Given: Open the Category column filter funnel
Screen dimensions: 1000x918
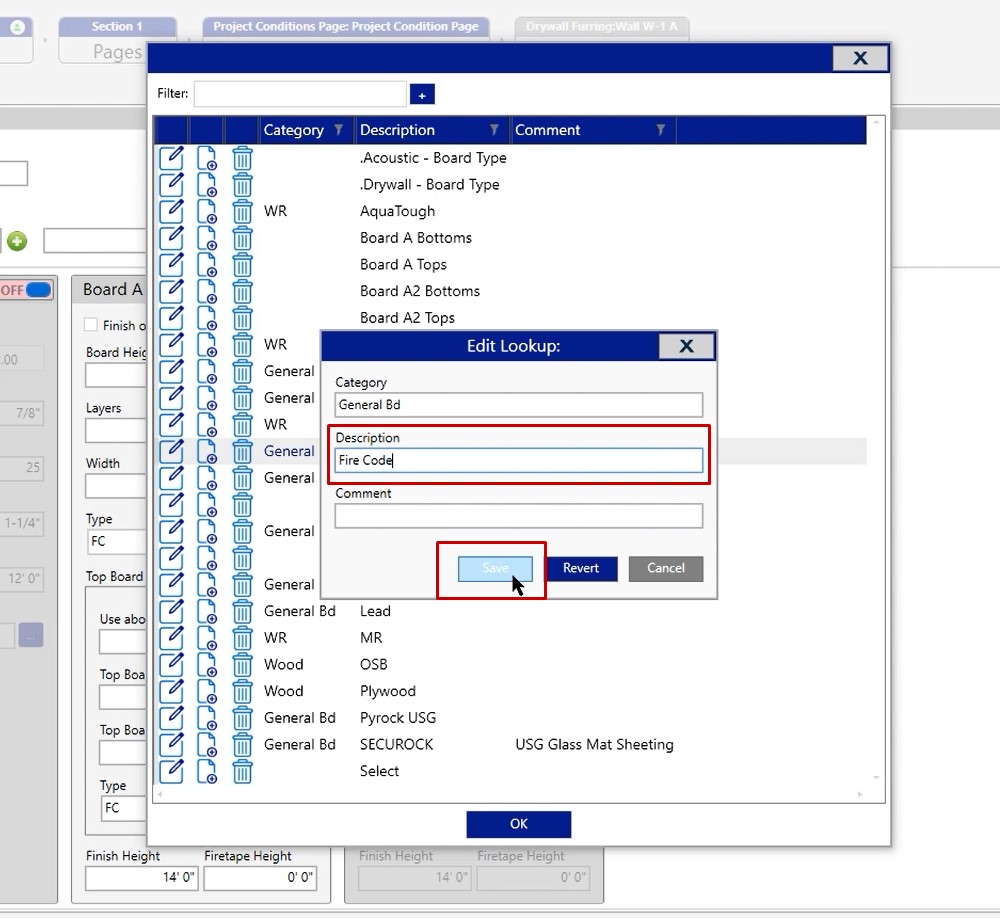Looking at the screenshot, I should 339,130.
